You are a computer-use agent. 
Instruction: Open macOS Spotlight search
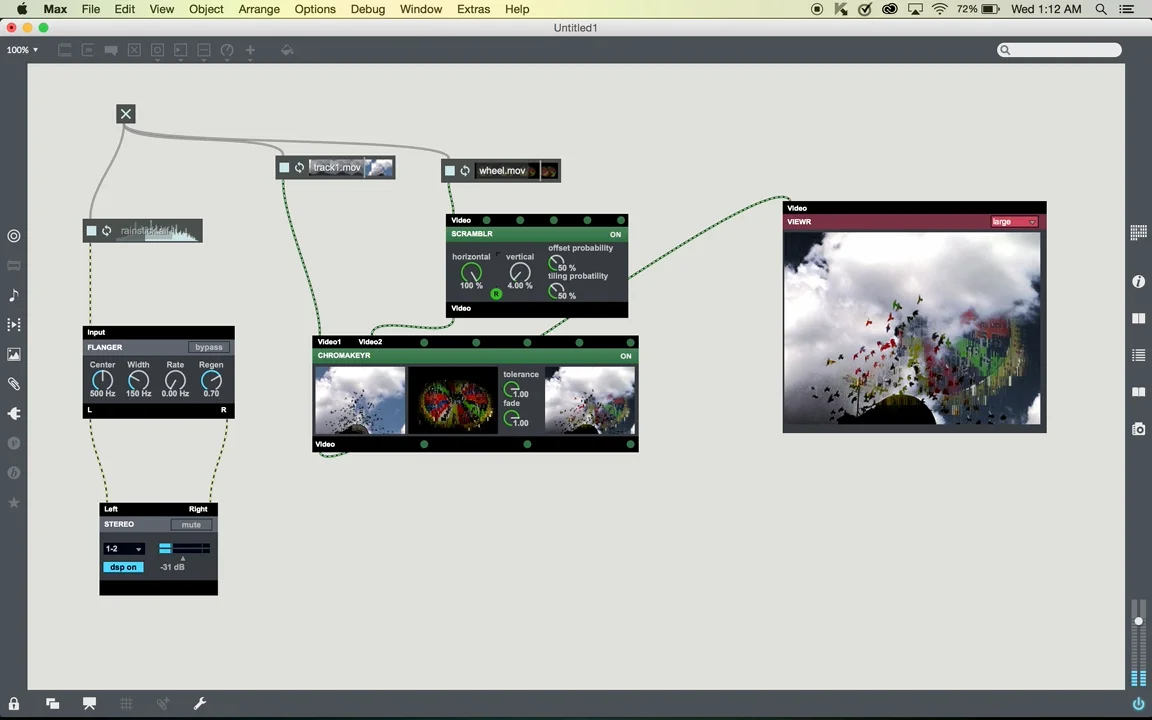(x=1101, y=9)
